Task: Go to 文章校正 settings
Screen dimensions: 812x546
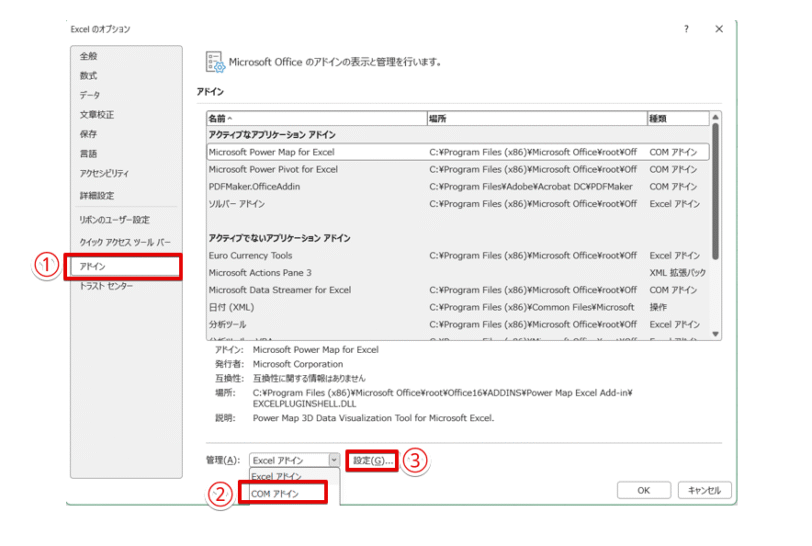Action: [x=97, y=114]
